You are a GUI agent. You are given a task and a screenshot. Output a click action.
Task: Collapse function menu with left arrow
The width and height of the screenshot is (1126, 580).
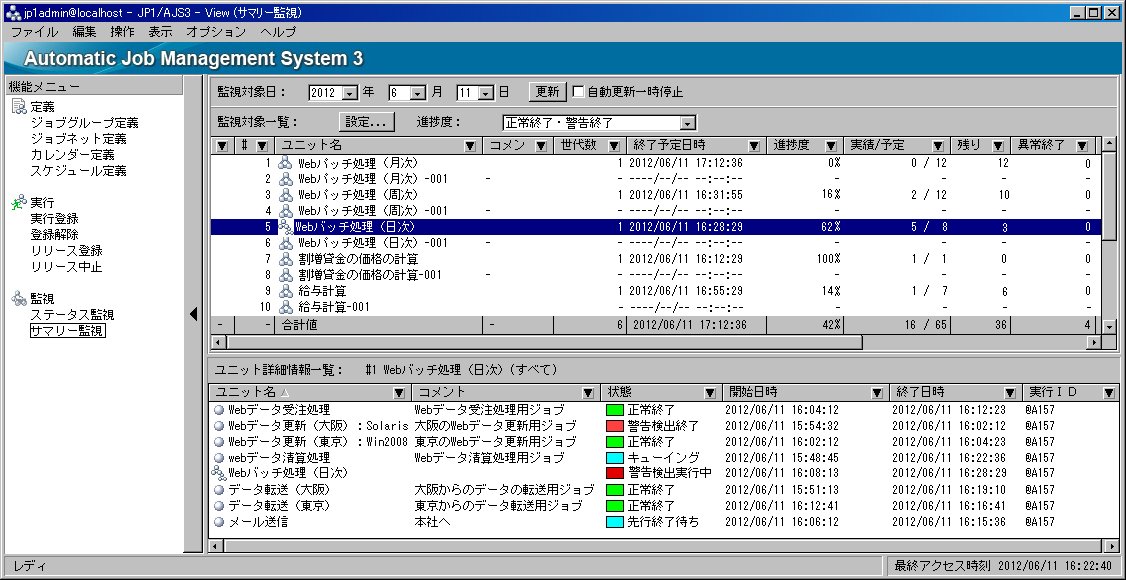pyautogui.click(x=193, y=314)
